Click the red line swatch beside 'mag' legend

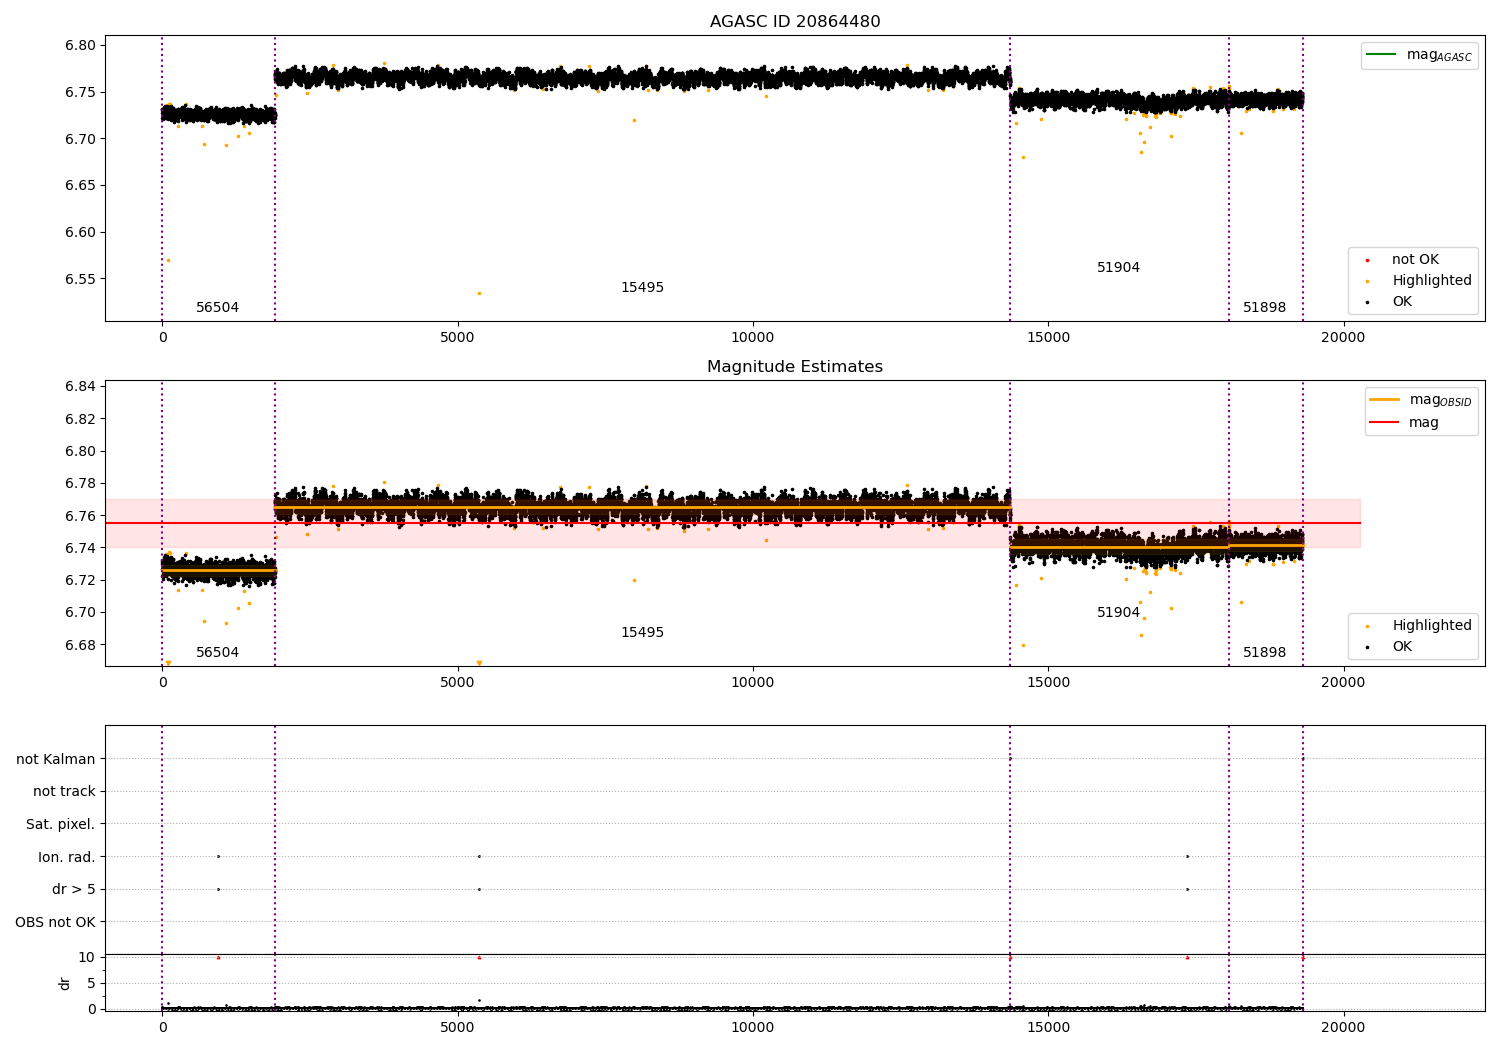click(x=1385, y=422)
